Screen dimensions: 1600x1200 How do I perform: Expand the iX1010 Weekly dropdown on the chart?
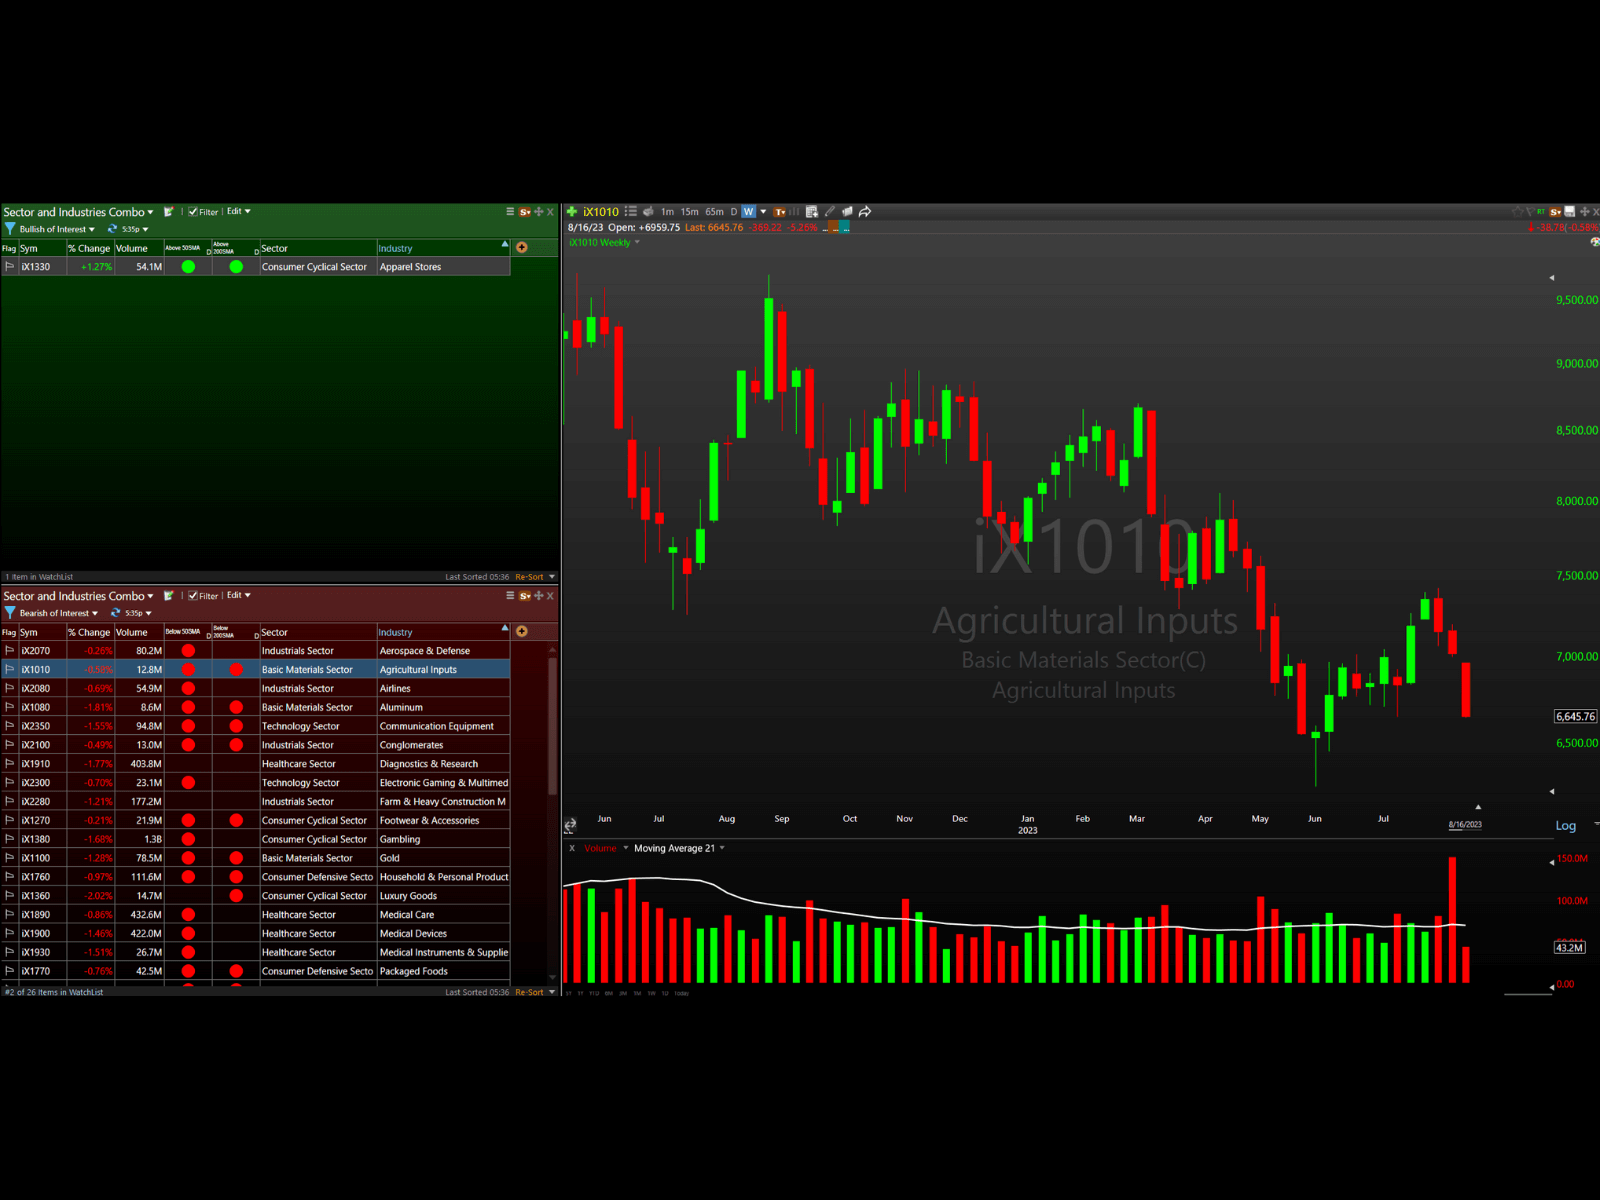point(637,242)
